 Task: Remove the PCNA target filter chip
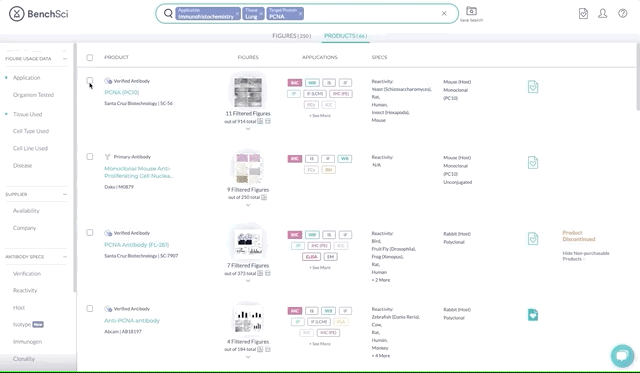(300, 13)
